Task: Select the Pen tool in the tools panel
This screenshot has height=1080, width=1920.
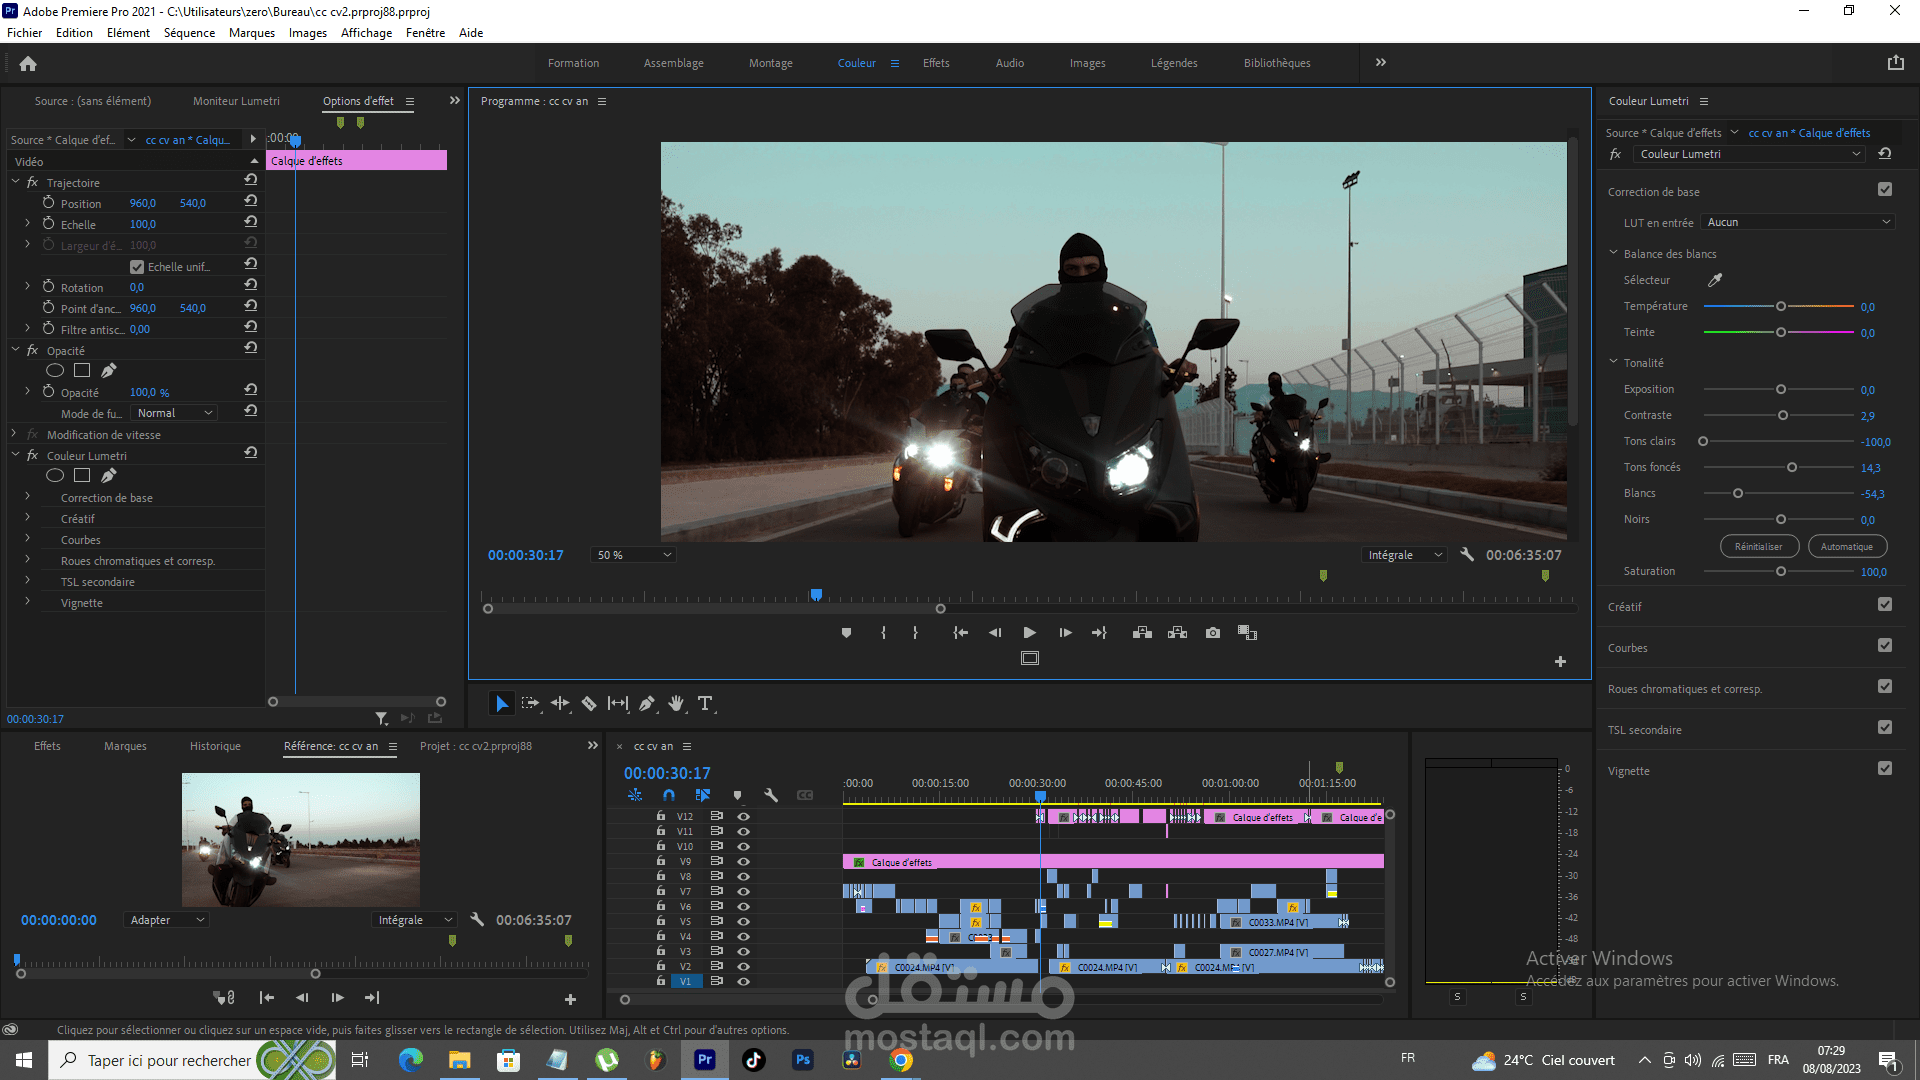Action: [647, 704]
